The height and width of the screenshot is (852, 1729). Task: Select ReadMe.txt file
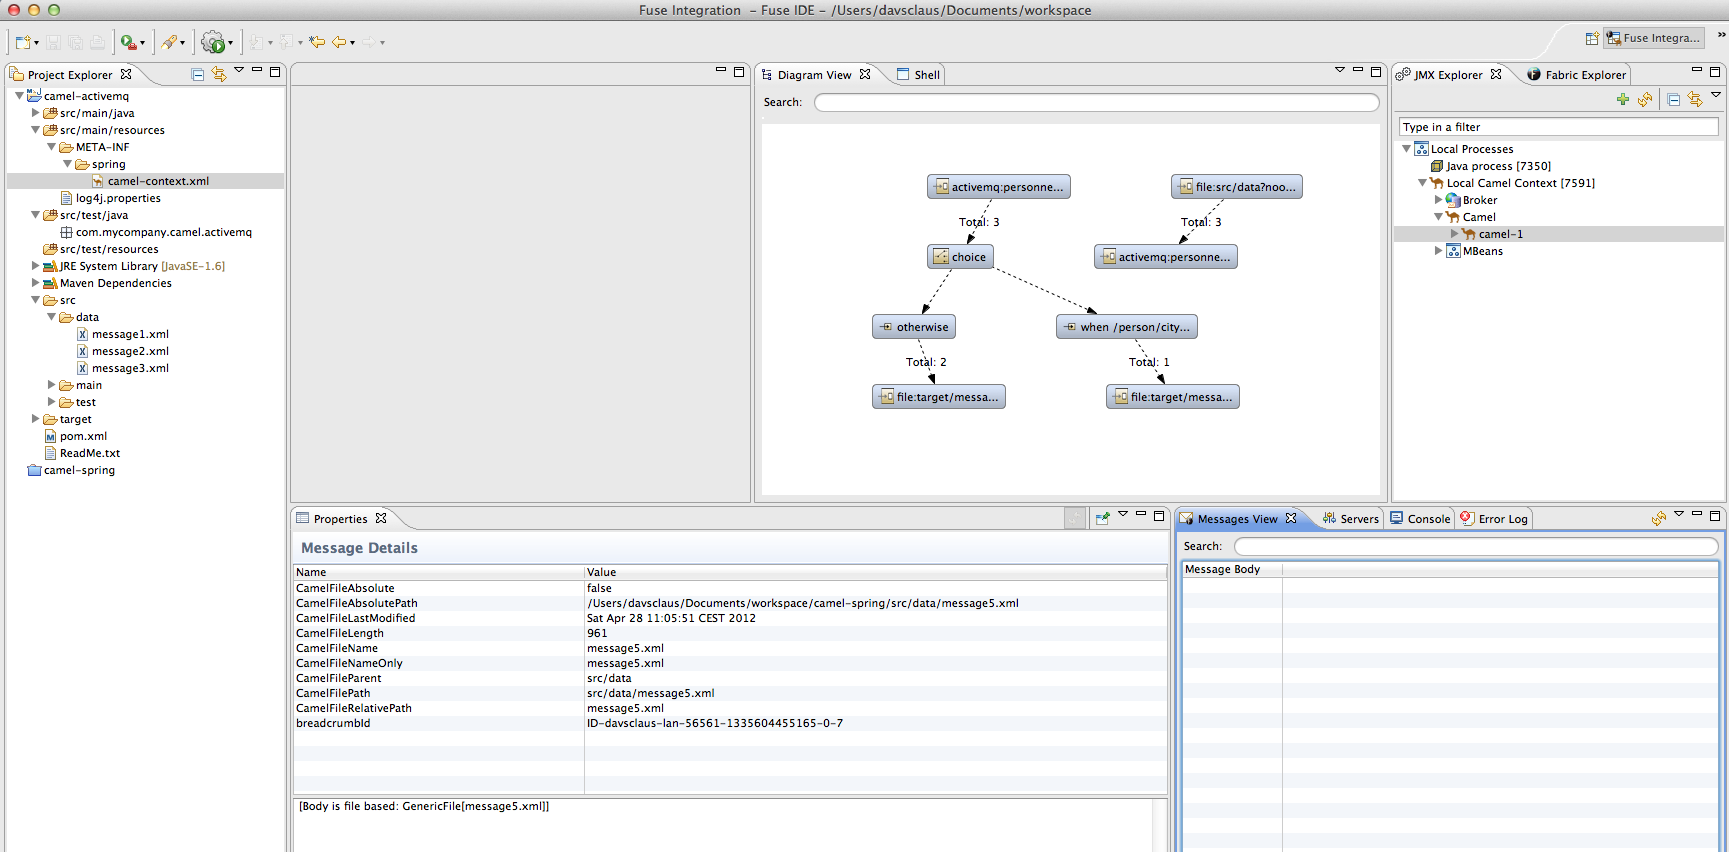point(89,453)
